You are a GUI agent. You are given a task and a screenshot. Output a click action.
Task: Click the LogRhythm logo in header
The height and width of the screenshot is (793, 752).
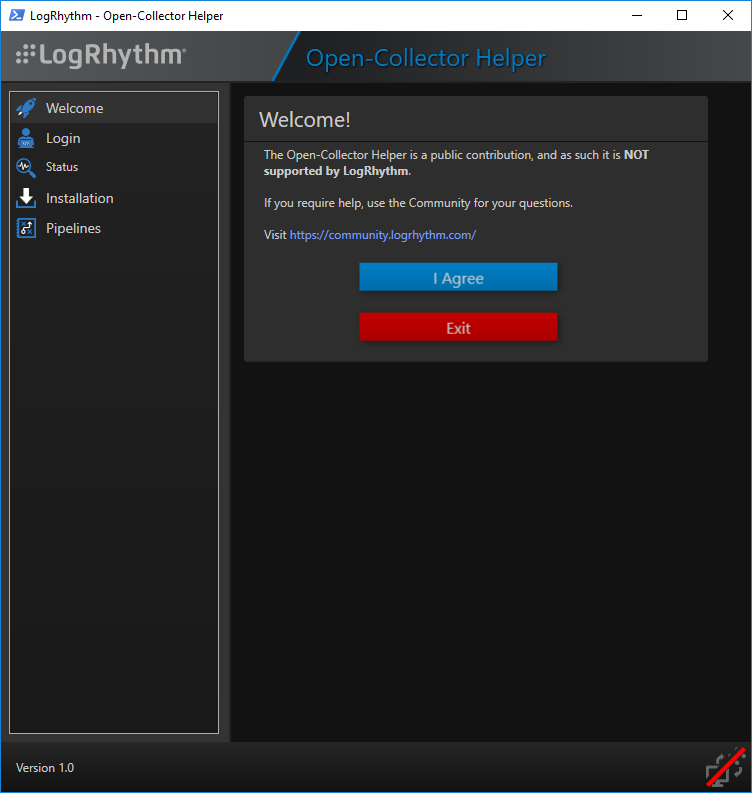pyautogui.click(x=101, y=55)
